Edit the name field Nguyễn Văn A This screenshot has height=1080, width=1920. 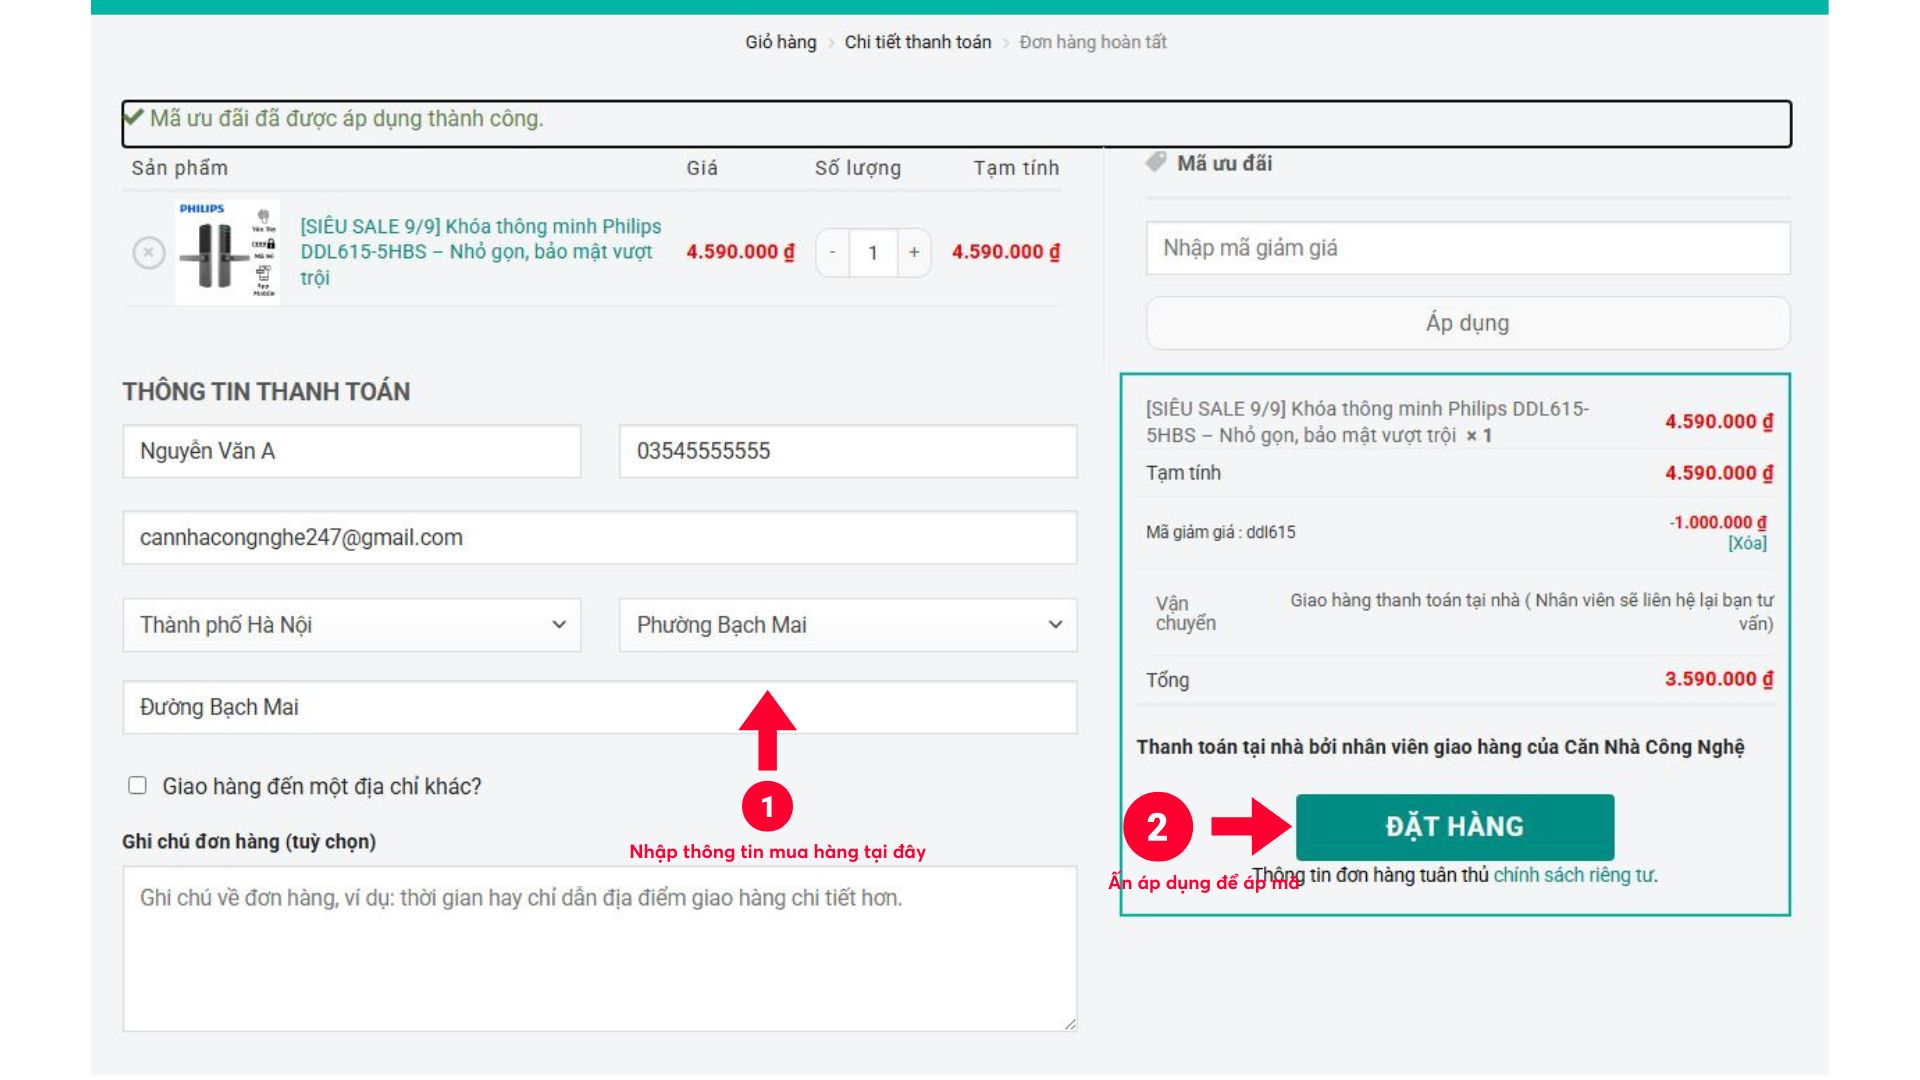(x=352, y=451)
